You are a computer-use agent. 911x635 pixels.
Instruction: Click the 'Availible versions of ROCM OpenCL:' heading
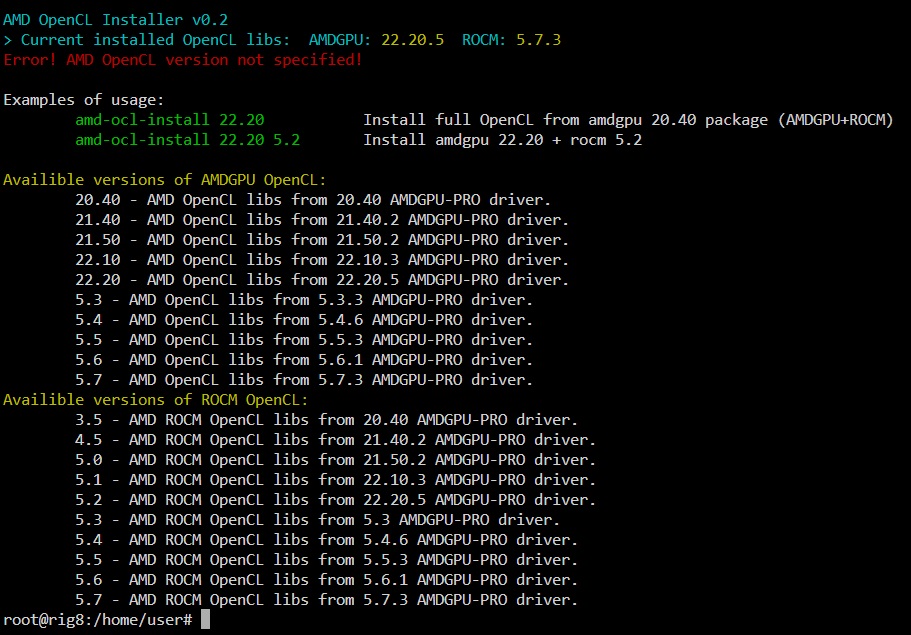coord(156,400)
